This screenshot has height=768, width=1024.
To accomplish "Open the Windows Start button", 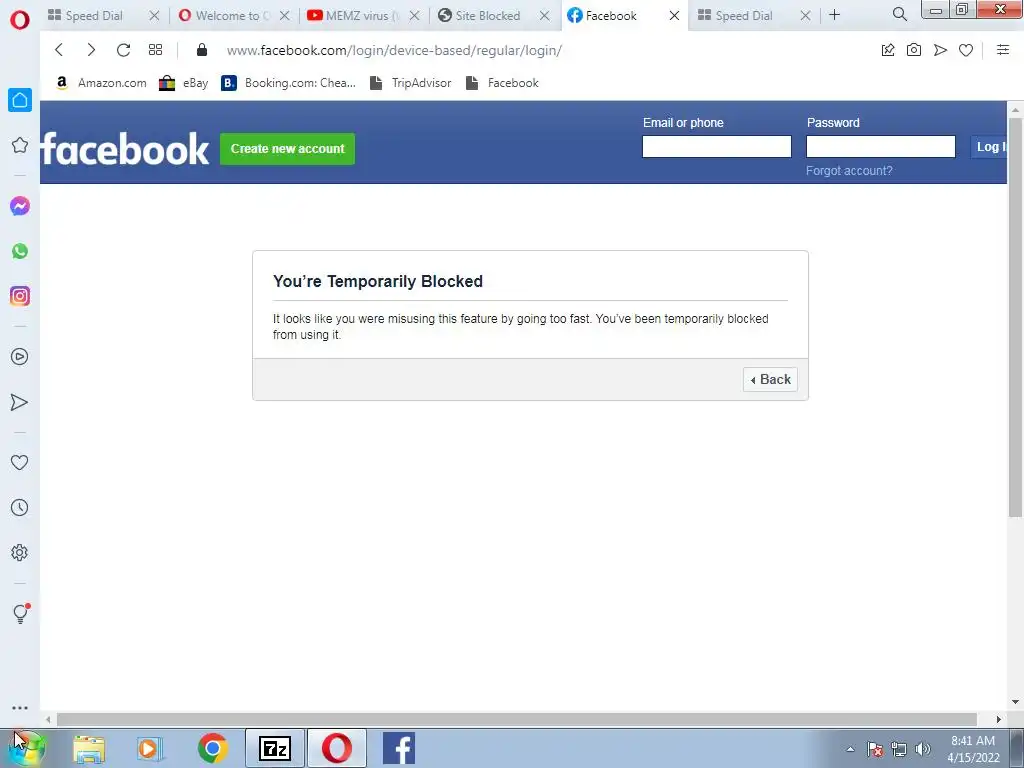I will coord(26,748).
